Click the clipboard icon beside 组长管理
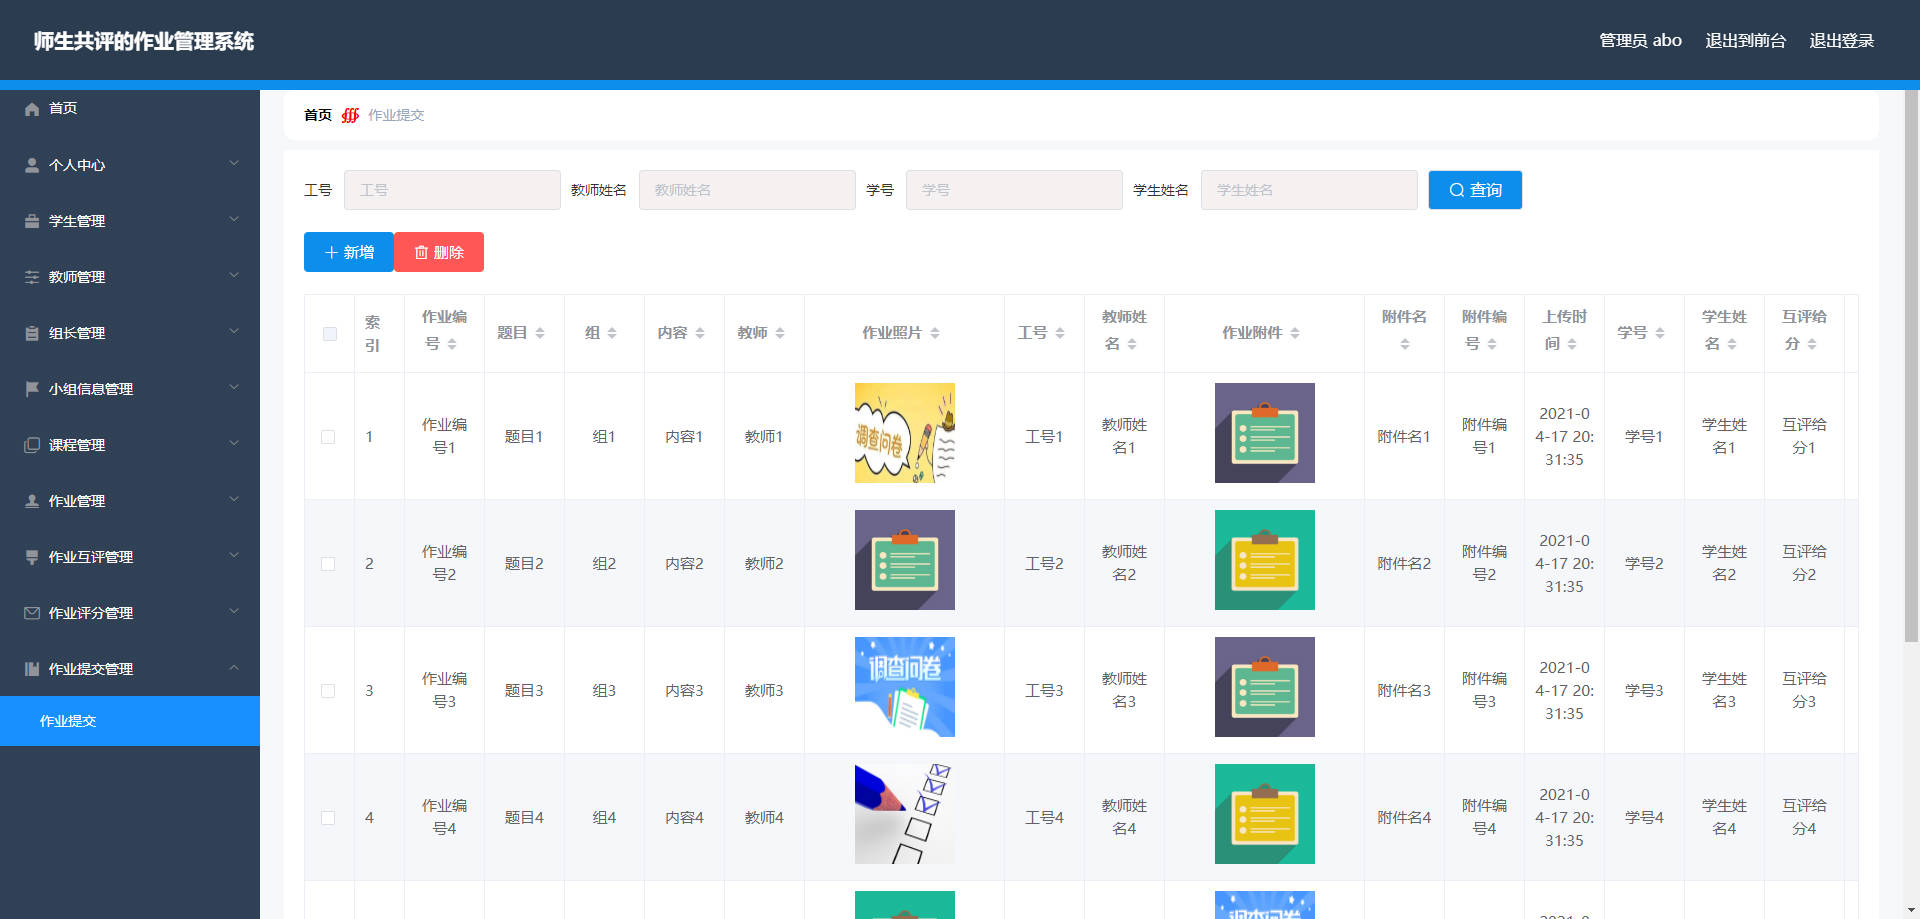1920x919 pixels. (32, 333)
